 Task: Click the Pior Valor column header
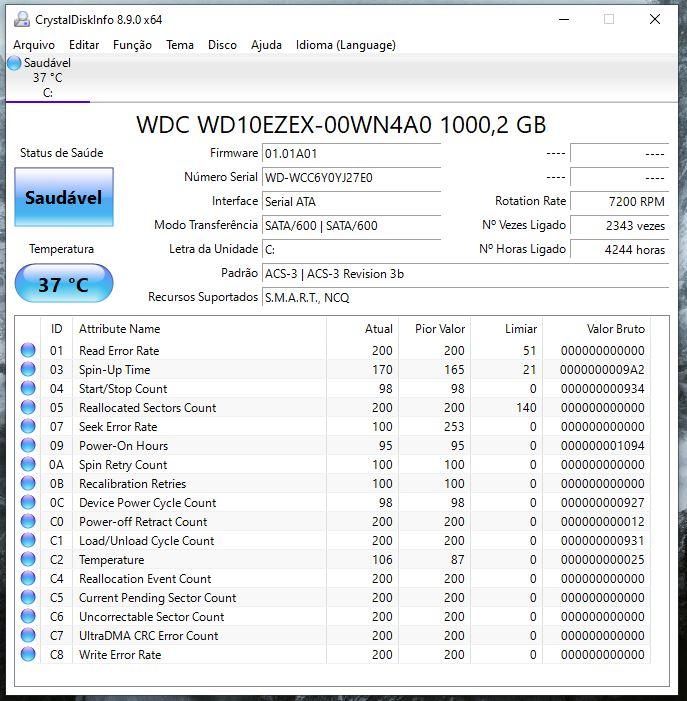coord(434,329)
